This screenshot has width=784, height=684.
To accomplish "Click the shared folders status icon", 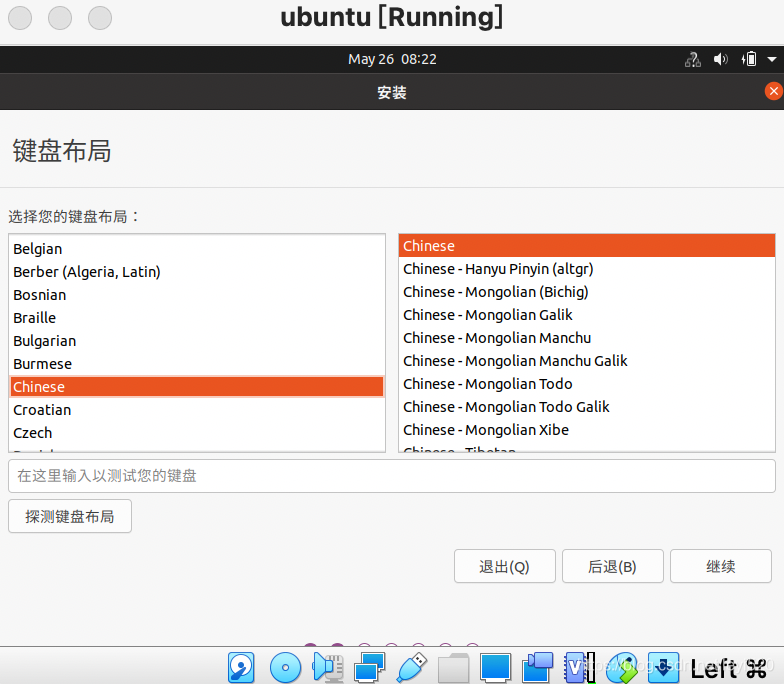I will [x=454, y=668].
